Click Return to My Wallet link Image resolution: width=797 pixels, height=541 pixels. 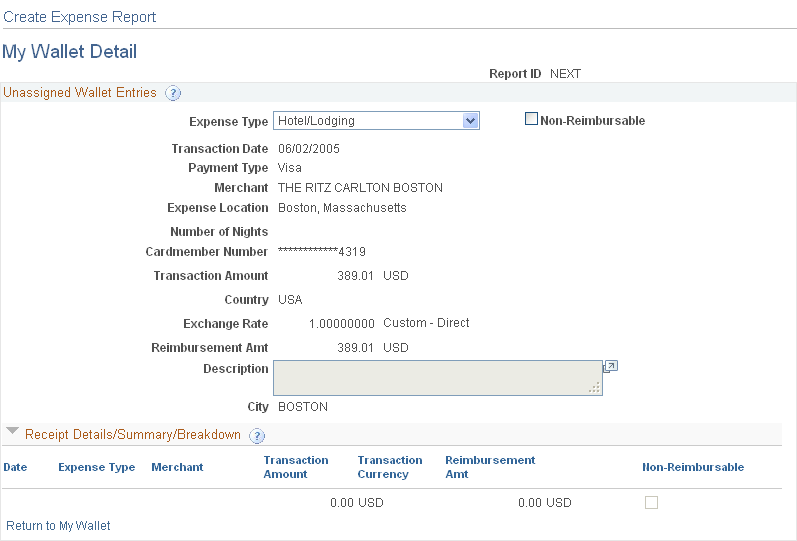(x=58, y=526)
